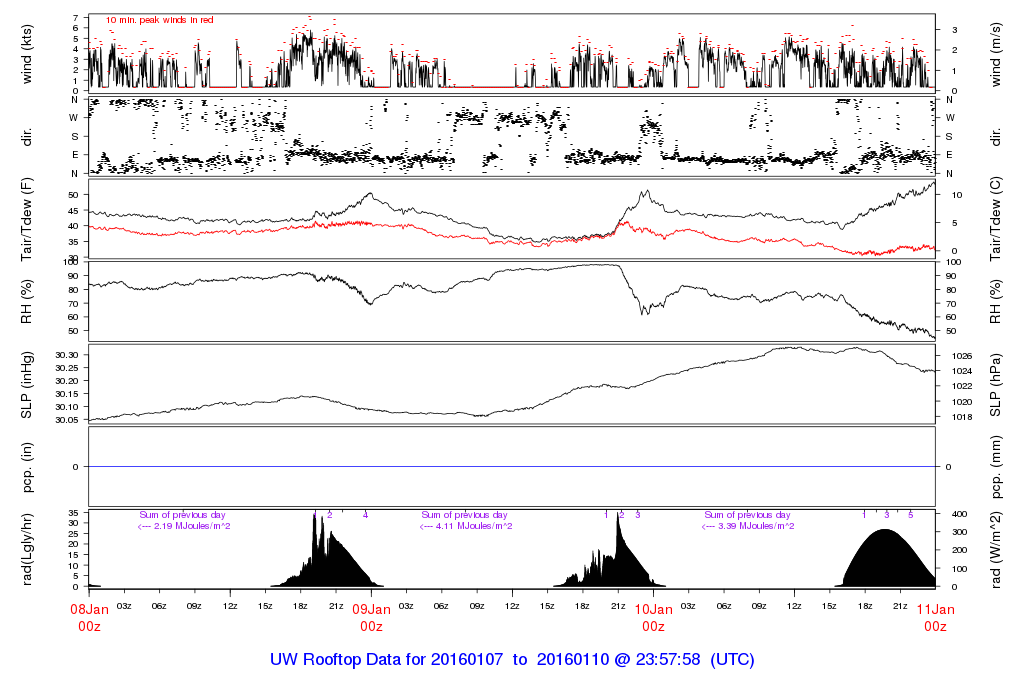The height and width of the screenshot is (700, 1024).
Task: Click the 'Tair/Tdew (F)' axis label
Action: [28, 218]
